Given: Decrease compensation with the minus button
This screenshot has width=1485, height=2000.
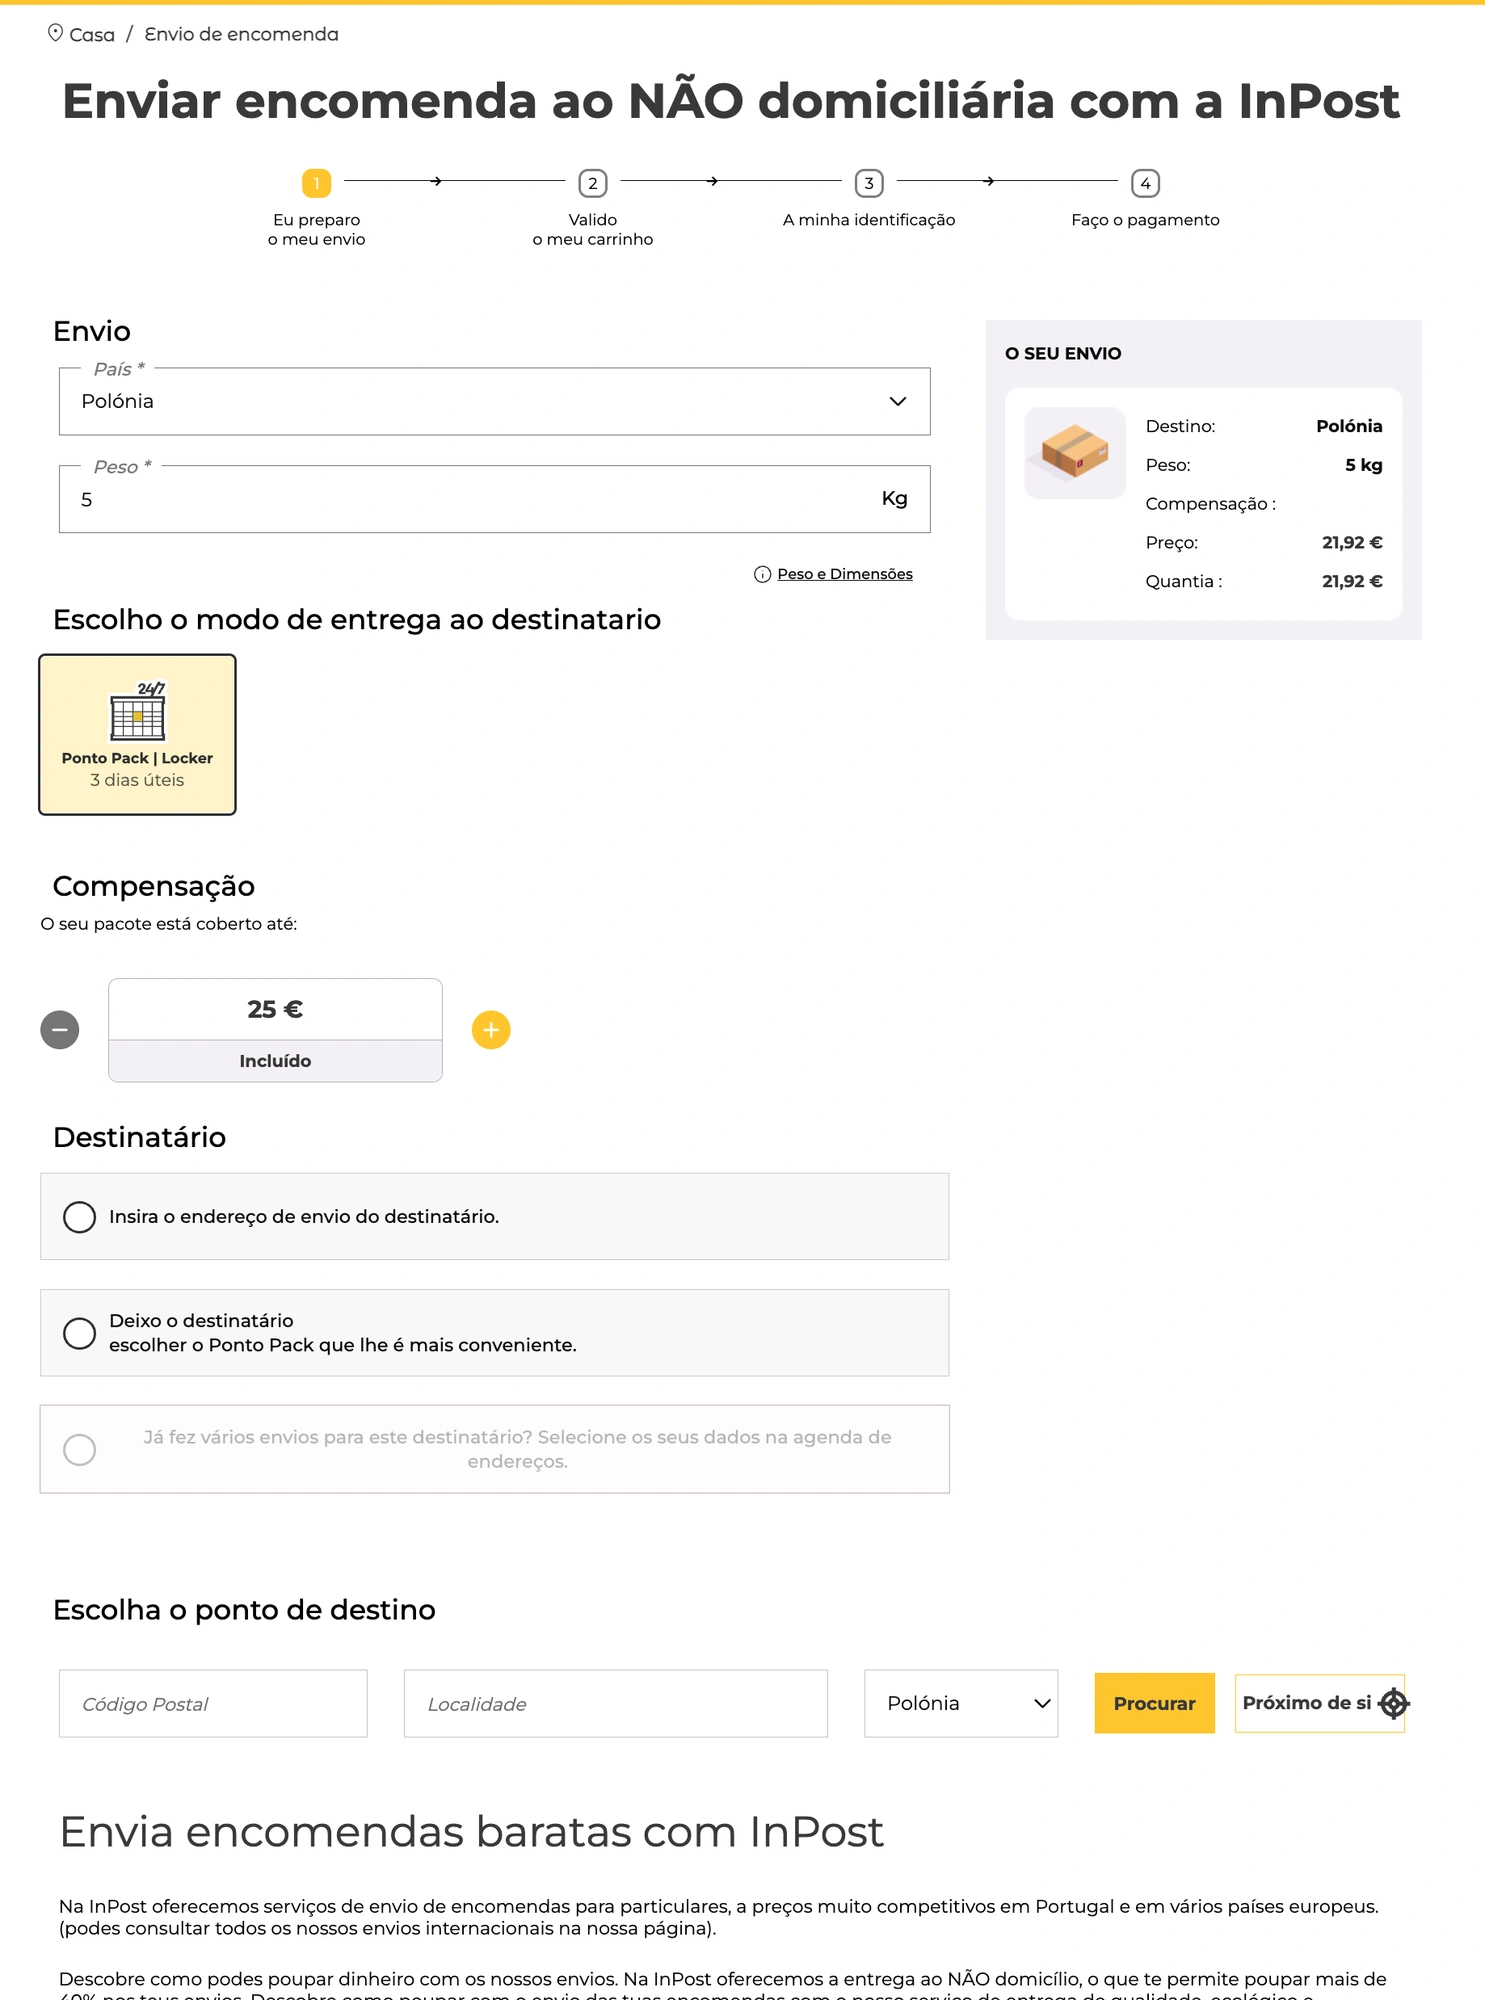Looking at the screenshot, I should pos(60,1030).
